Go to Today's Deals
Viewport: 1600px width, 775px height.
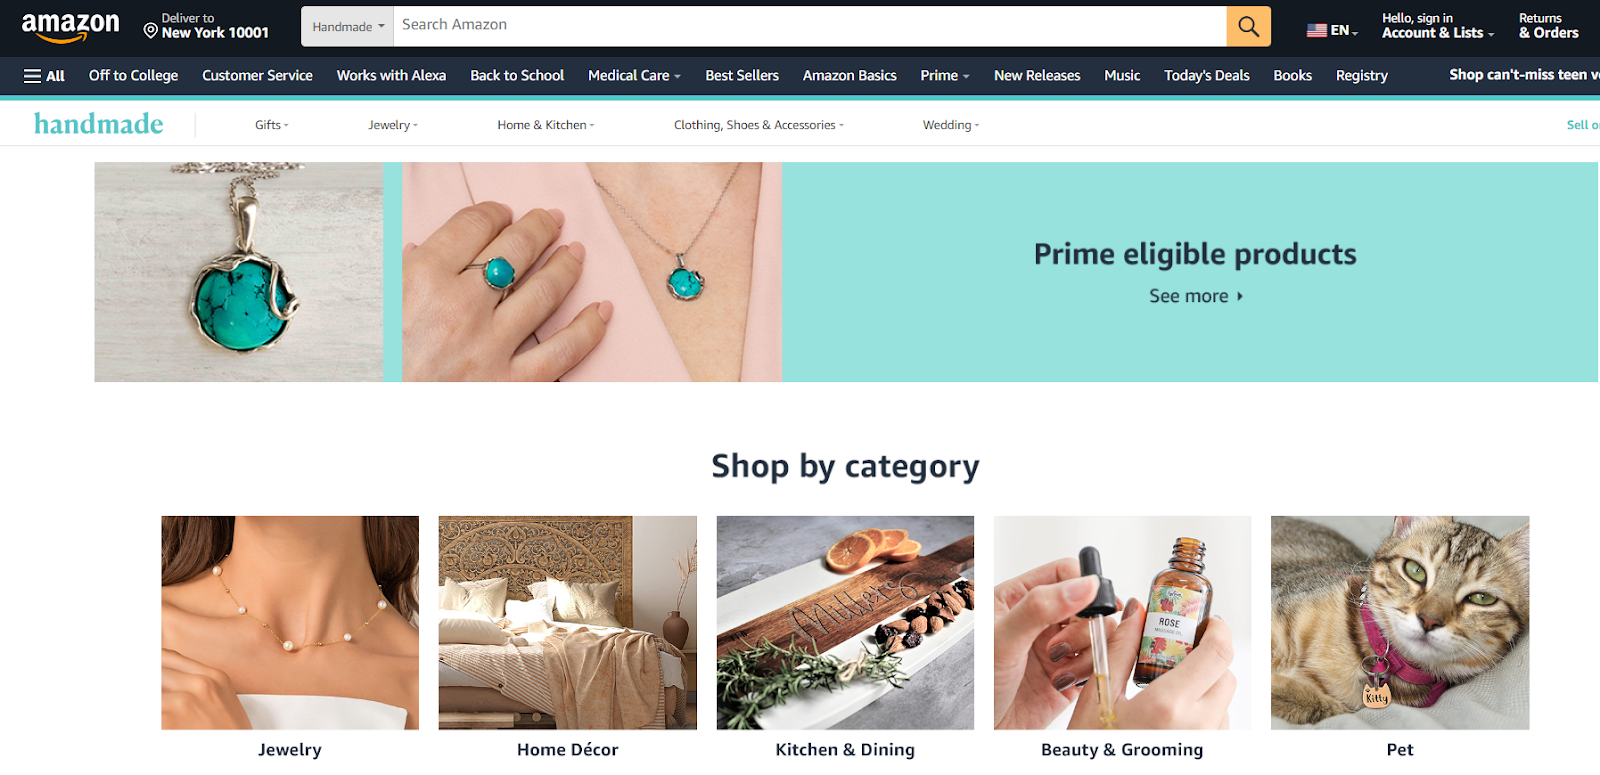1207,76
